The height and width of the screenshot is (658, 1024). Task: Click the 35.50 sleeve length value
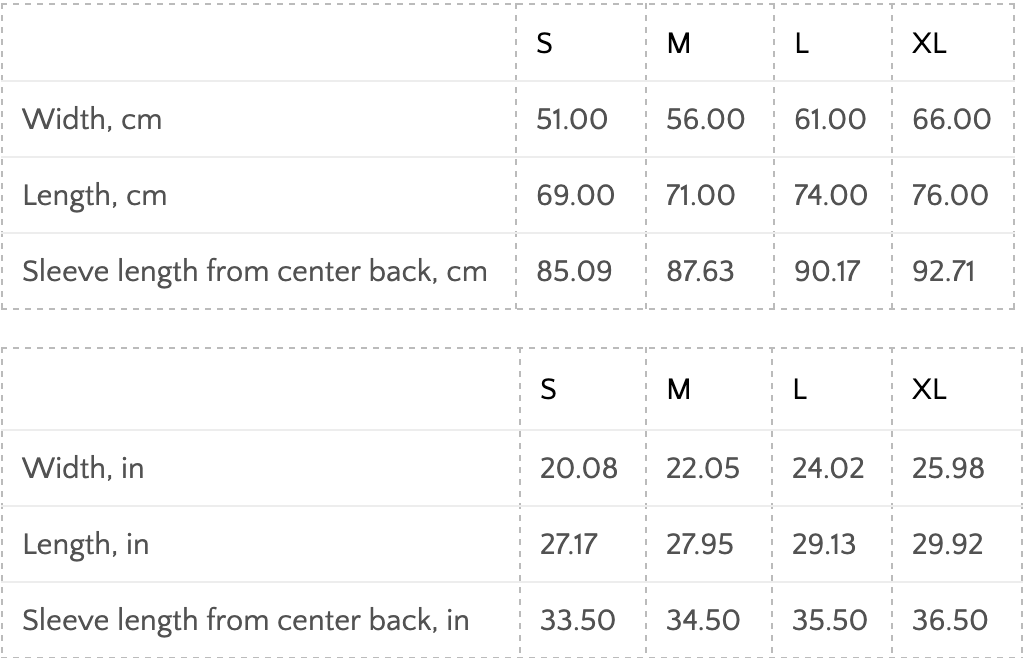click(x=828, y=620)
